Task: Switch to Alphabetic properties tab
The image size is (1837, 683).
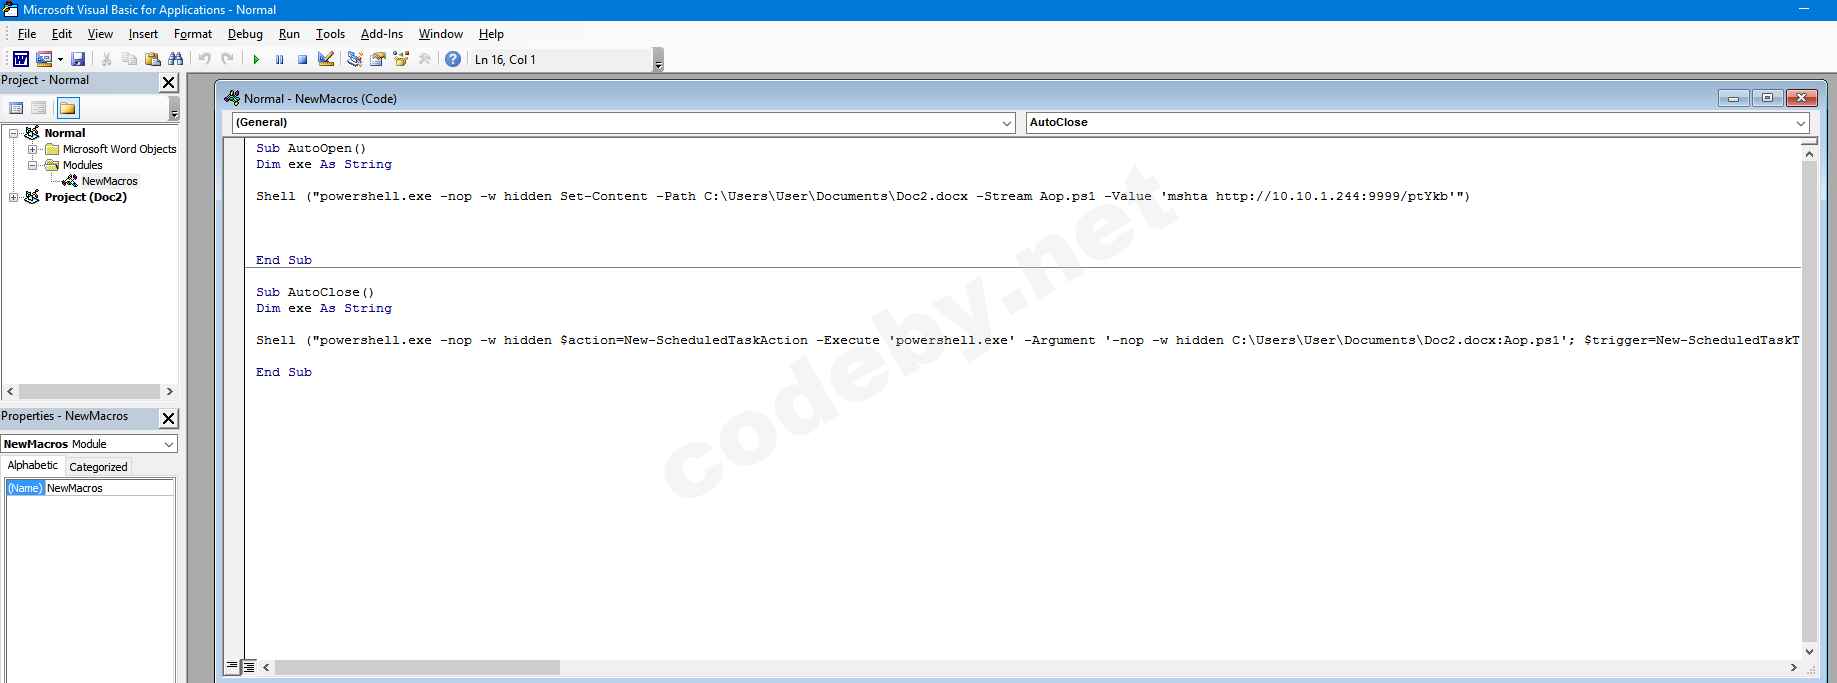Action: click(33, 466)
